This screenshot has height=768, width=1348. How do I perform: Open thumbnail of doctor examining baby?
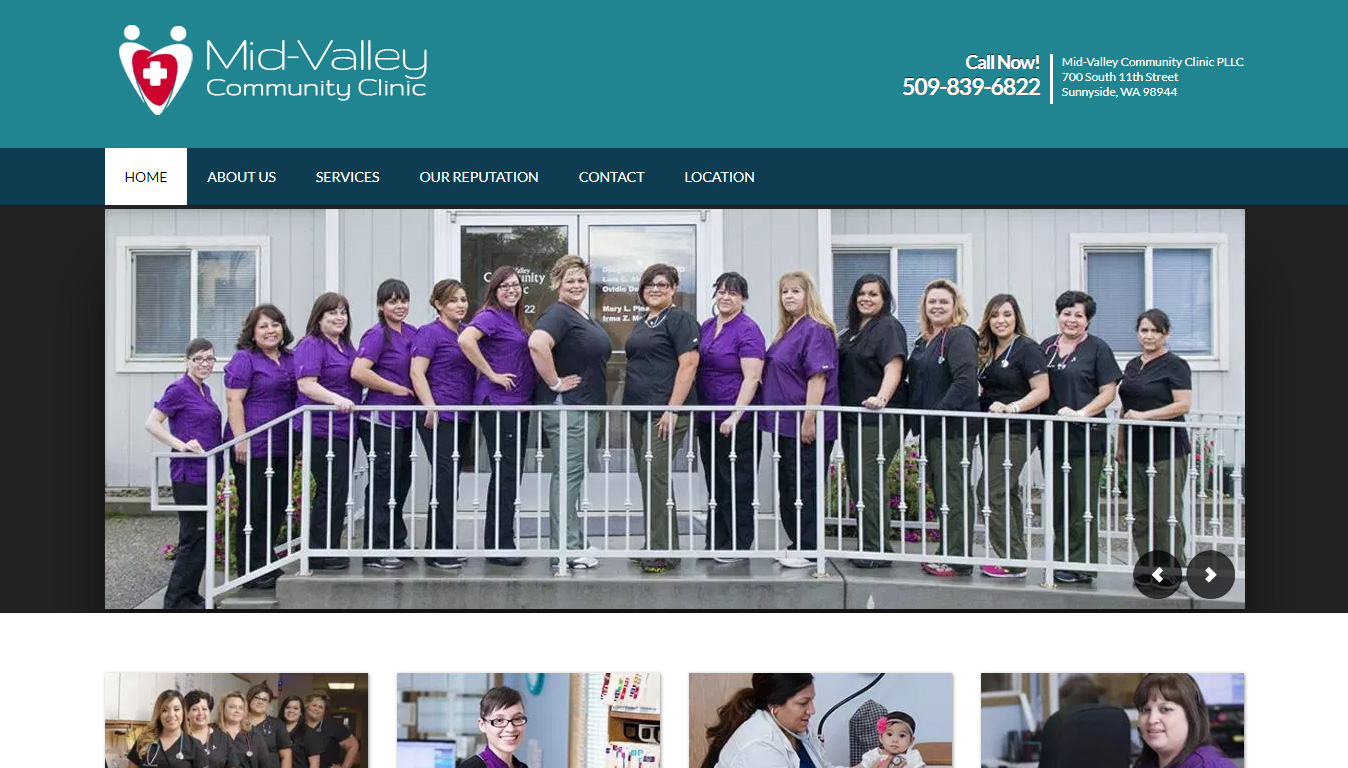point(821,721)
